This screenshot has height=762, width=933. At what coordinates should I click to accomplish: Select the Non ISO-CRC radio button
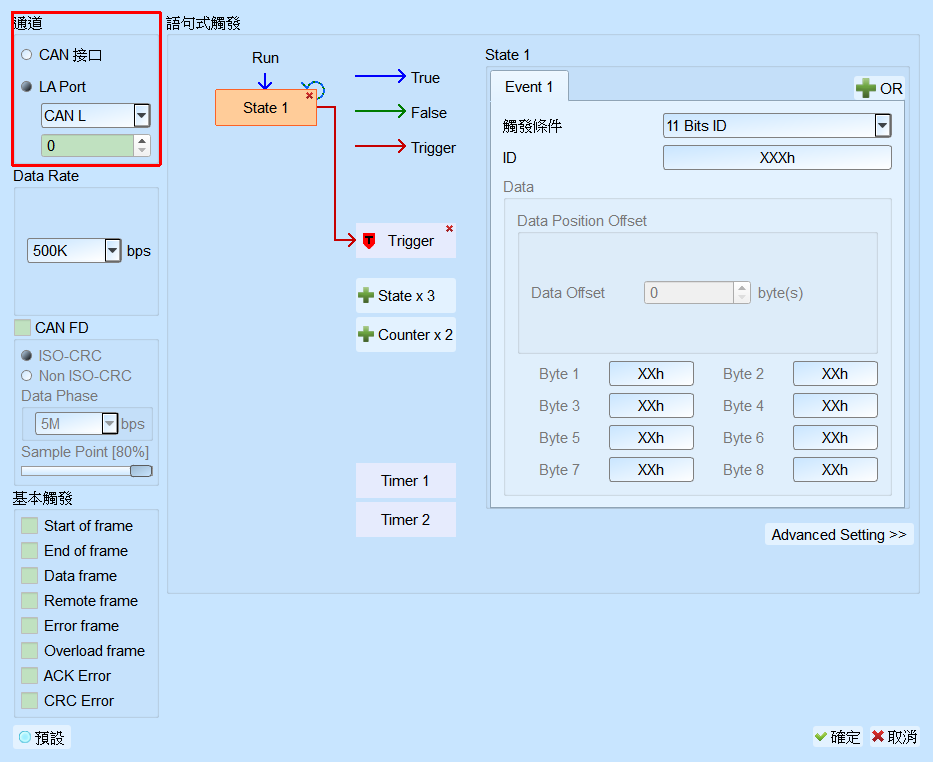pos(26,376)
